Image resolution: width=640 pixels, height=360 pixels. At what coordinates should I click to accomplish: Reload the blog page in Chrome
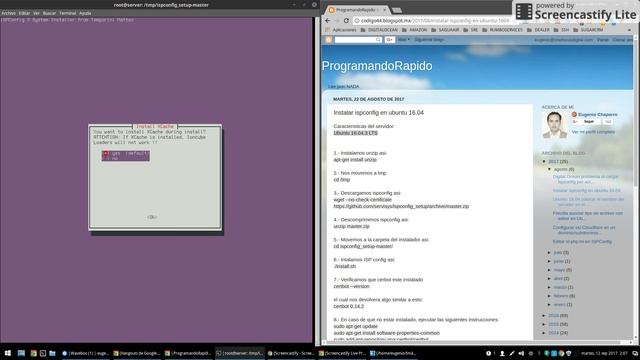point(346,20)
